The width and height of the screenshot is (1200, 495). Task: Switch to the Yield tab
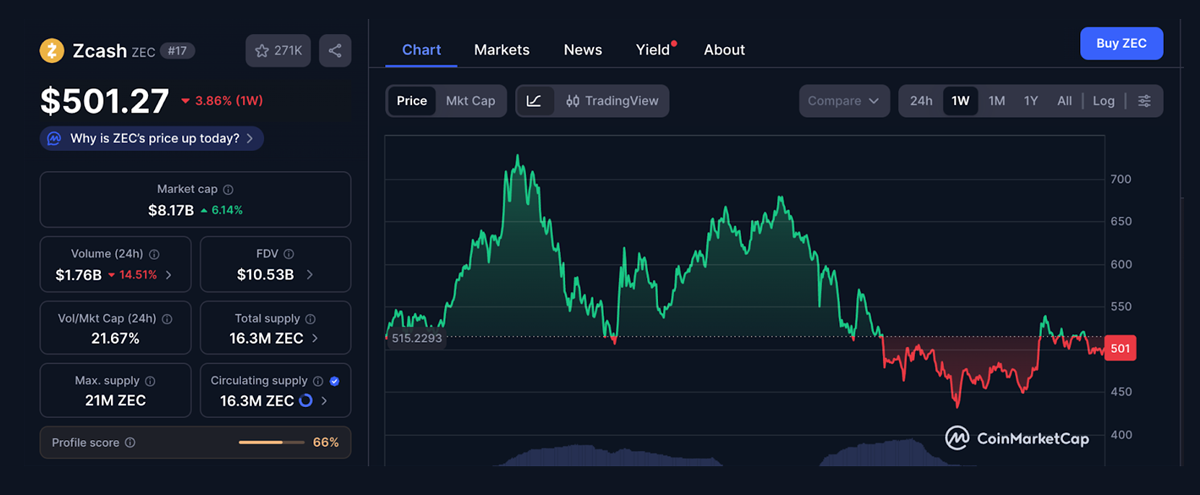653,49
